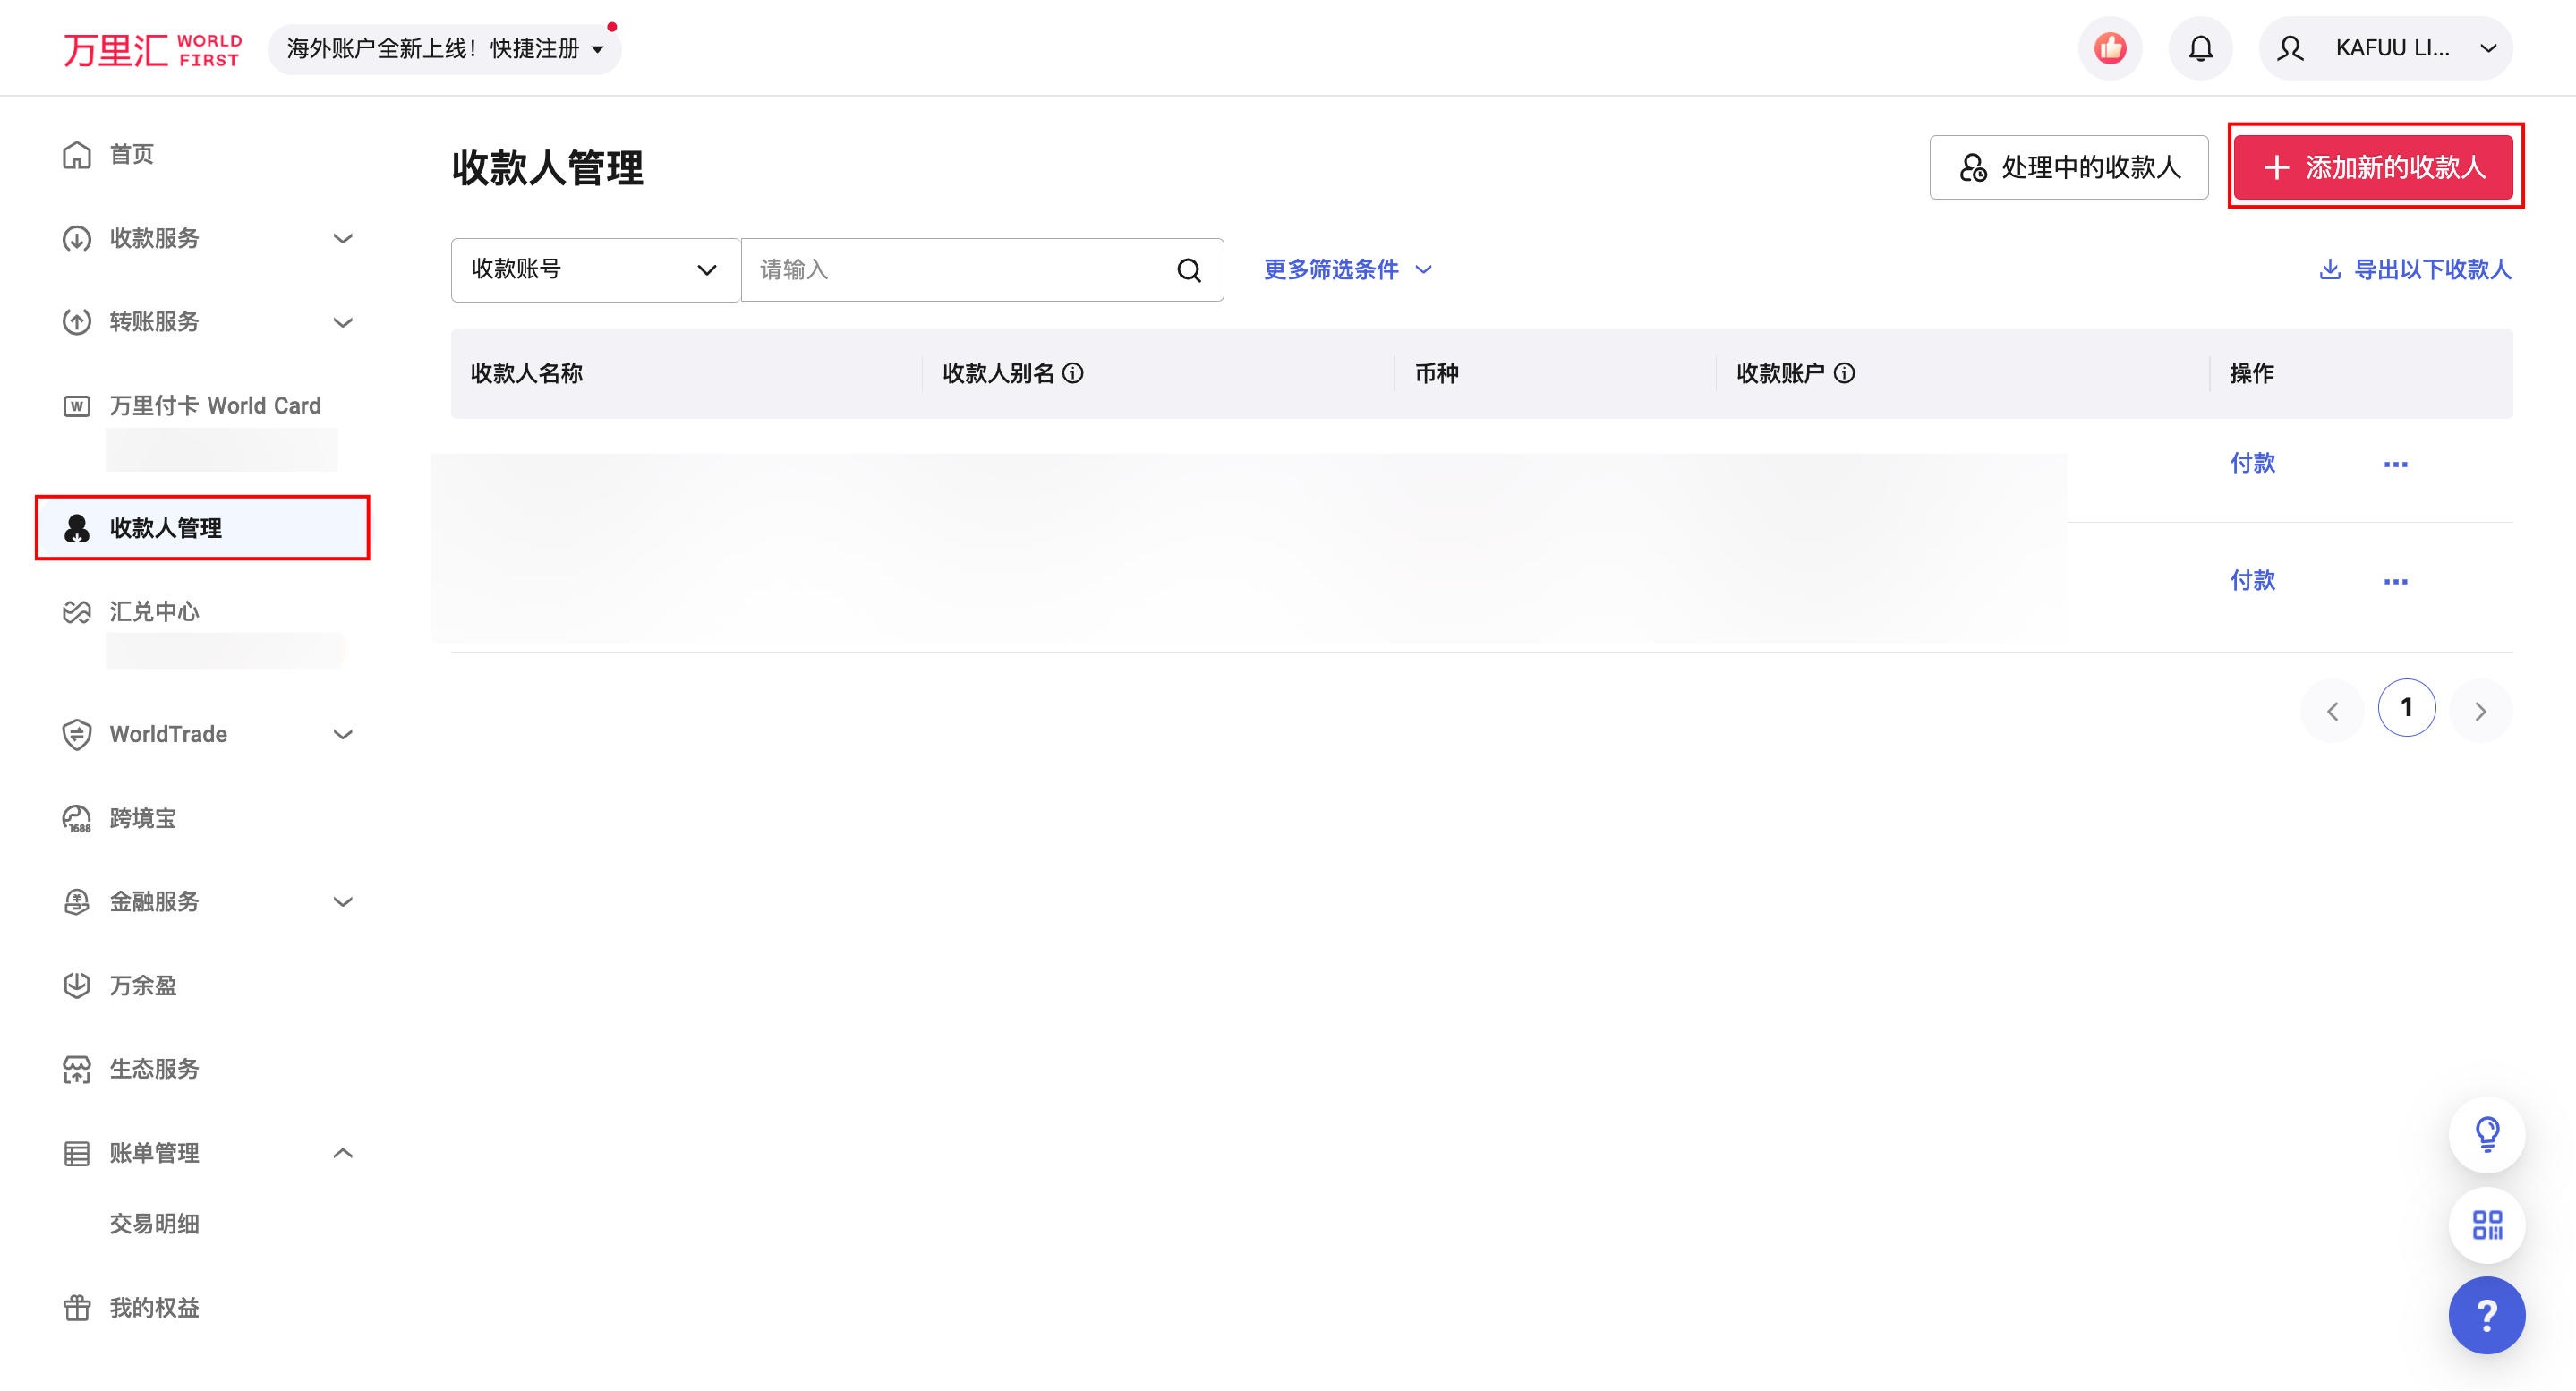Click the search magnifier icon
The image size is (2576, 1391).
[1188, 269]
